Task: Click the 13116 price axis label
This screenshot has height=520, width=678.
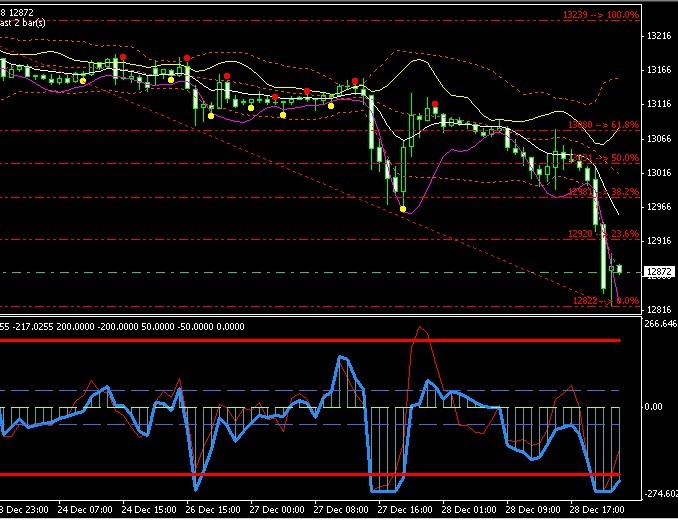Action: click(659, 104)
